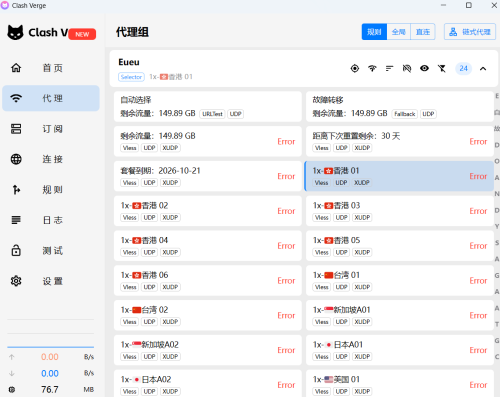The height and width of the screenshot is (397, 500).
Task: Switch to 直连 direct mode
Action: [x=423, y=32]
